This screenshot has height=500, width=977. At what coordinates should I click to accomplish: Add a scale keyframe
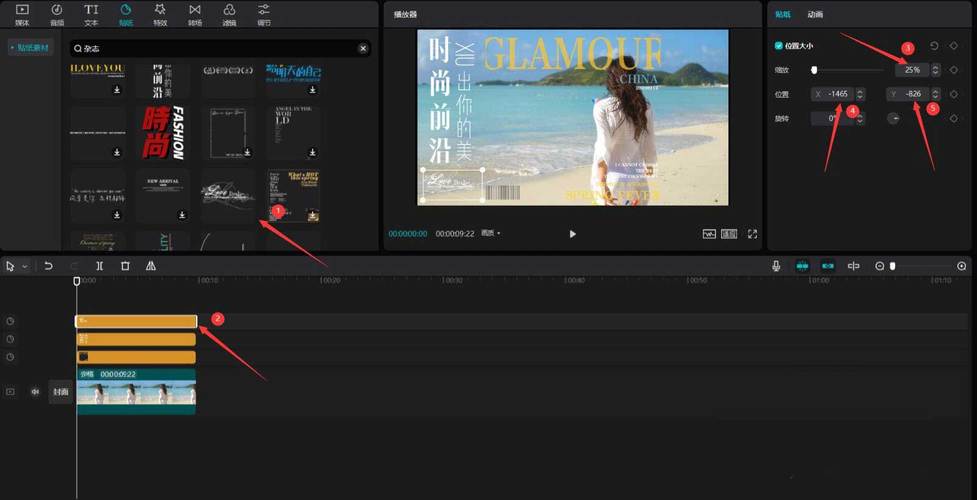(x=953, y=70)
